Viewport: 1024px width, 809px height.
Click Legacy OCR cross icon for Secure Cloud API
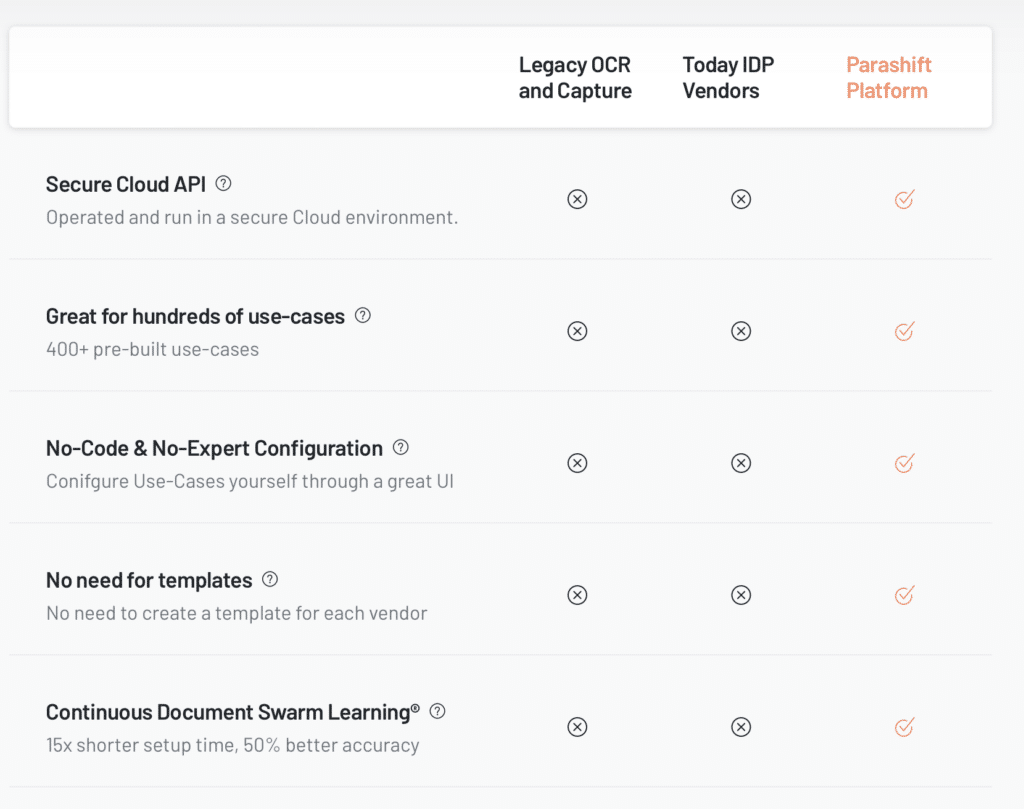(x=577, y=199)
